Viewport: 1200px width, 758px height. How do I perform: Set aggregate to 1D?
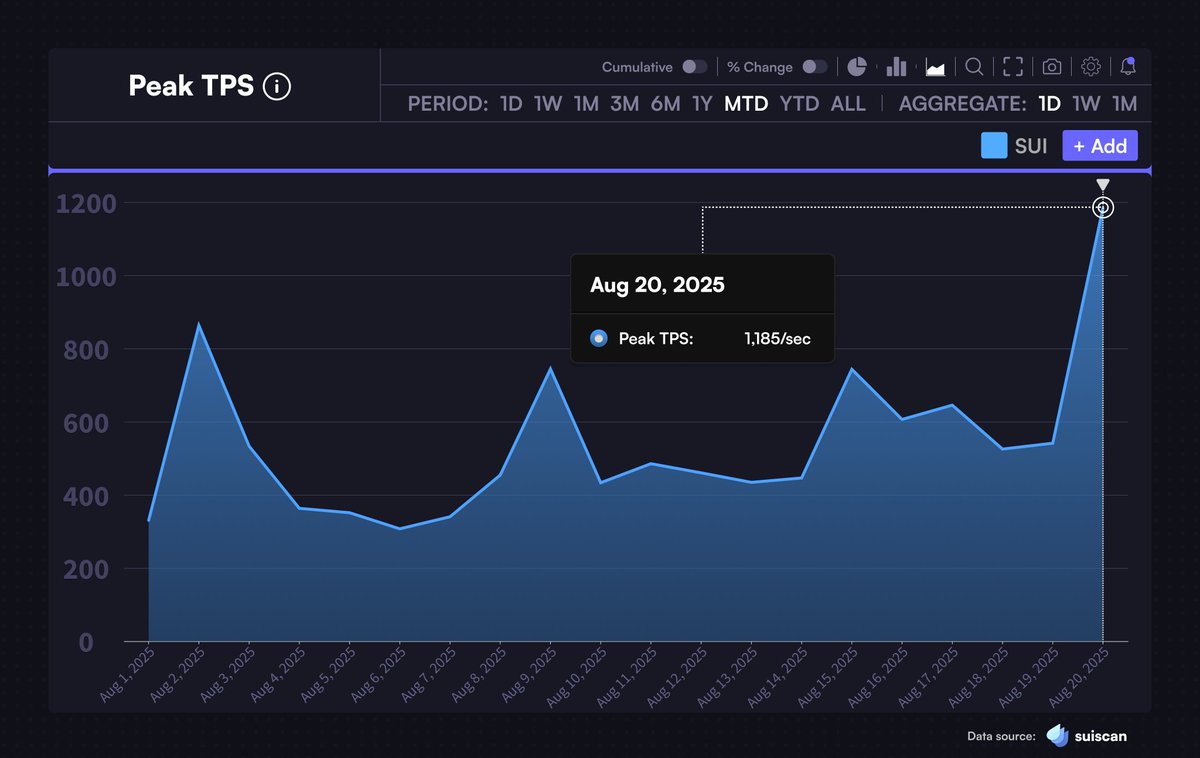pyautogui.click(x=1049, y=104)
